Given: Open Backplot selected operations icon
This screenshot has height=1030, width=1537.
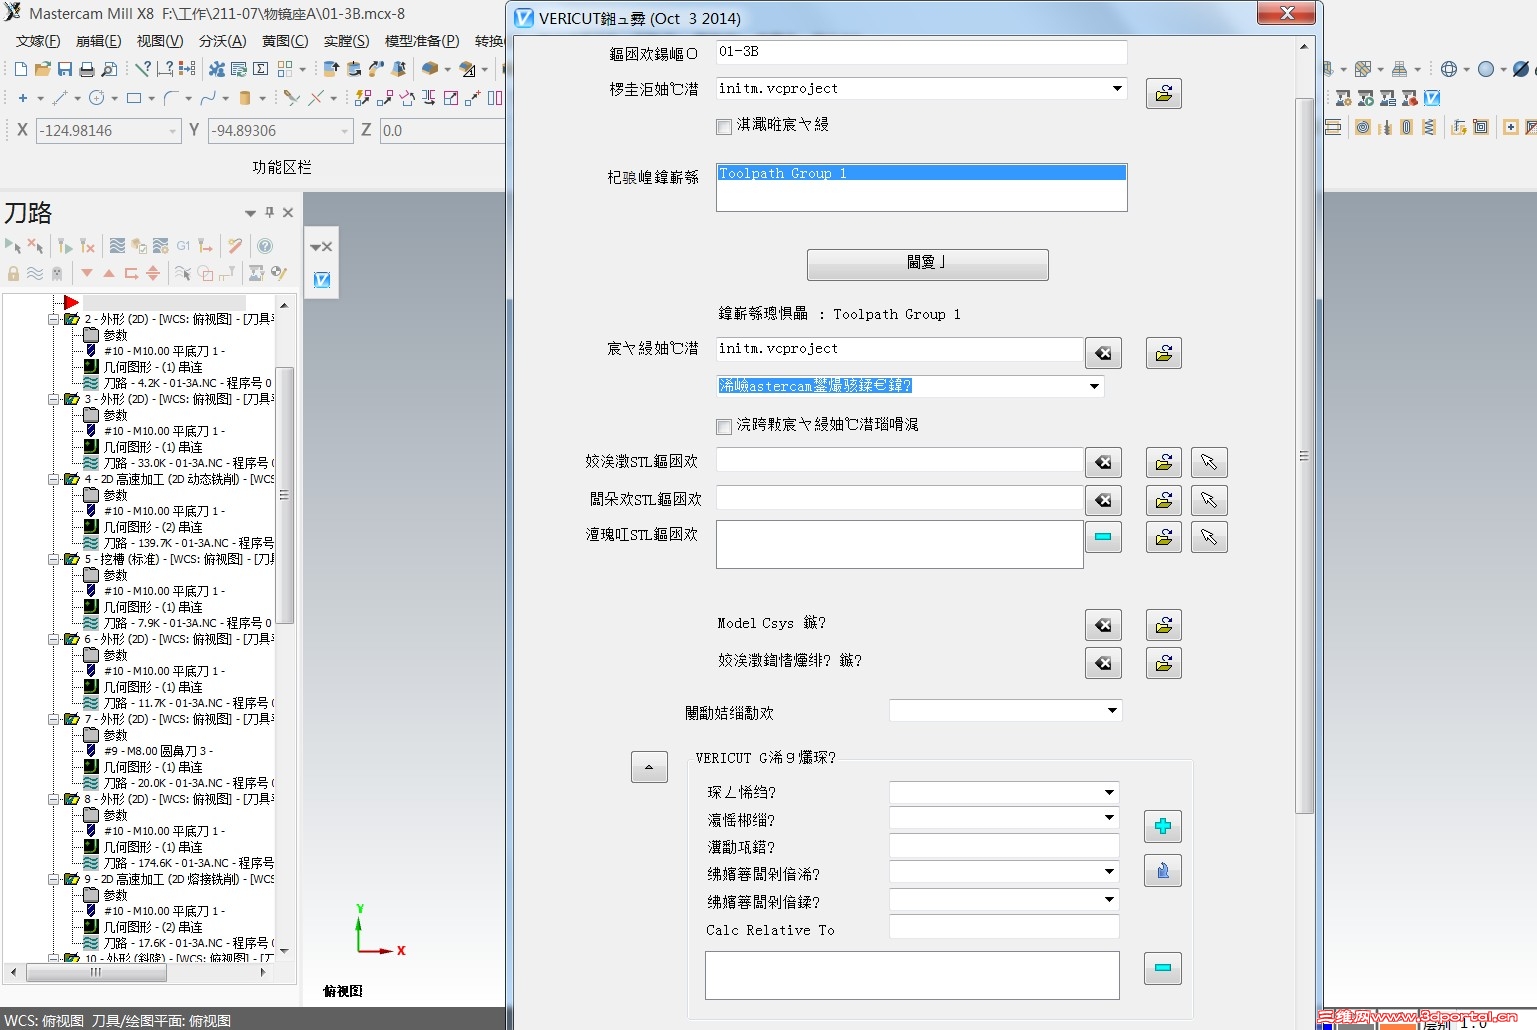Looking at the screenshot, I should (117, 246).
